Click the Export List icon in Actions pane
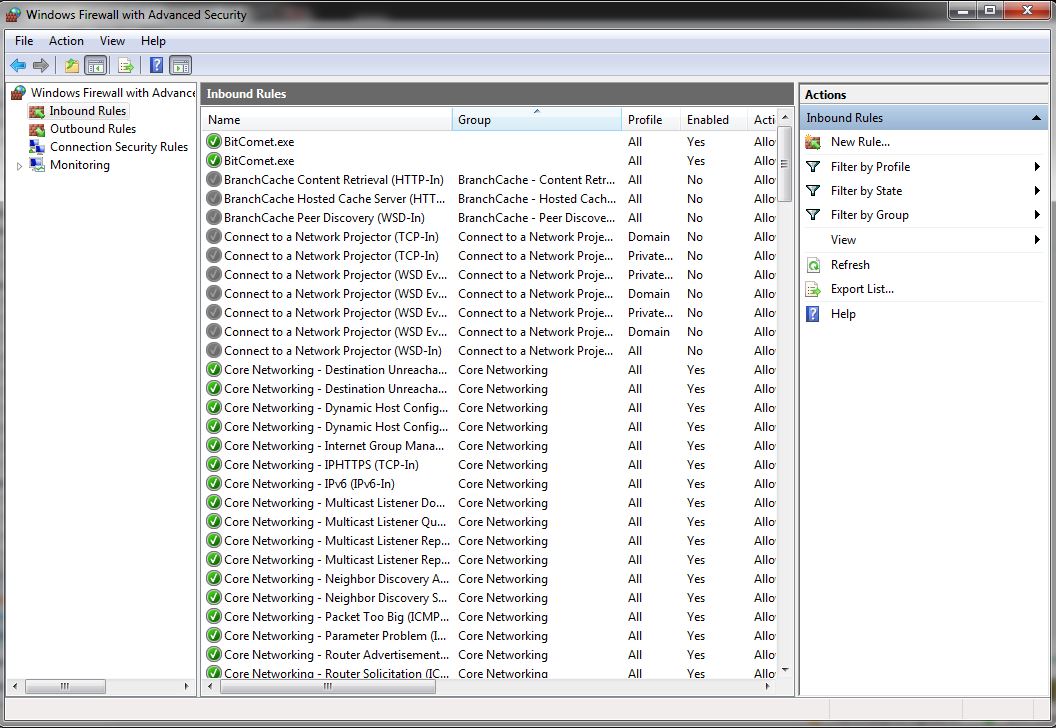Viewport: 1056px width, 728px height. click(814, 290)
